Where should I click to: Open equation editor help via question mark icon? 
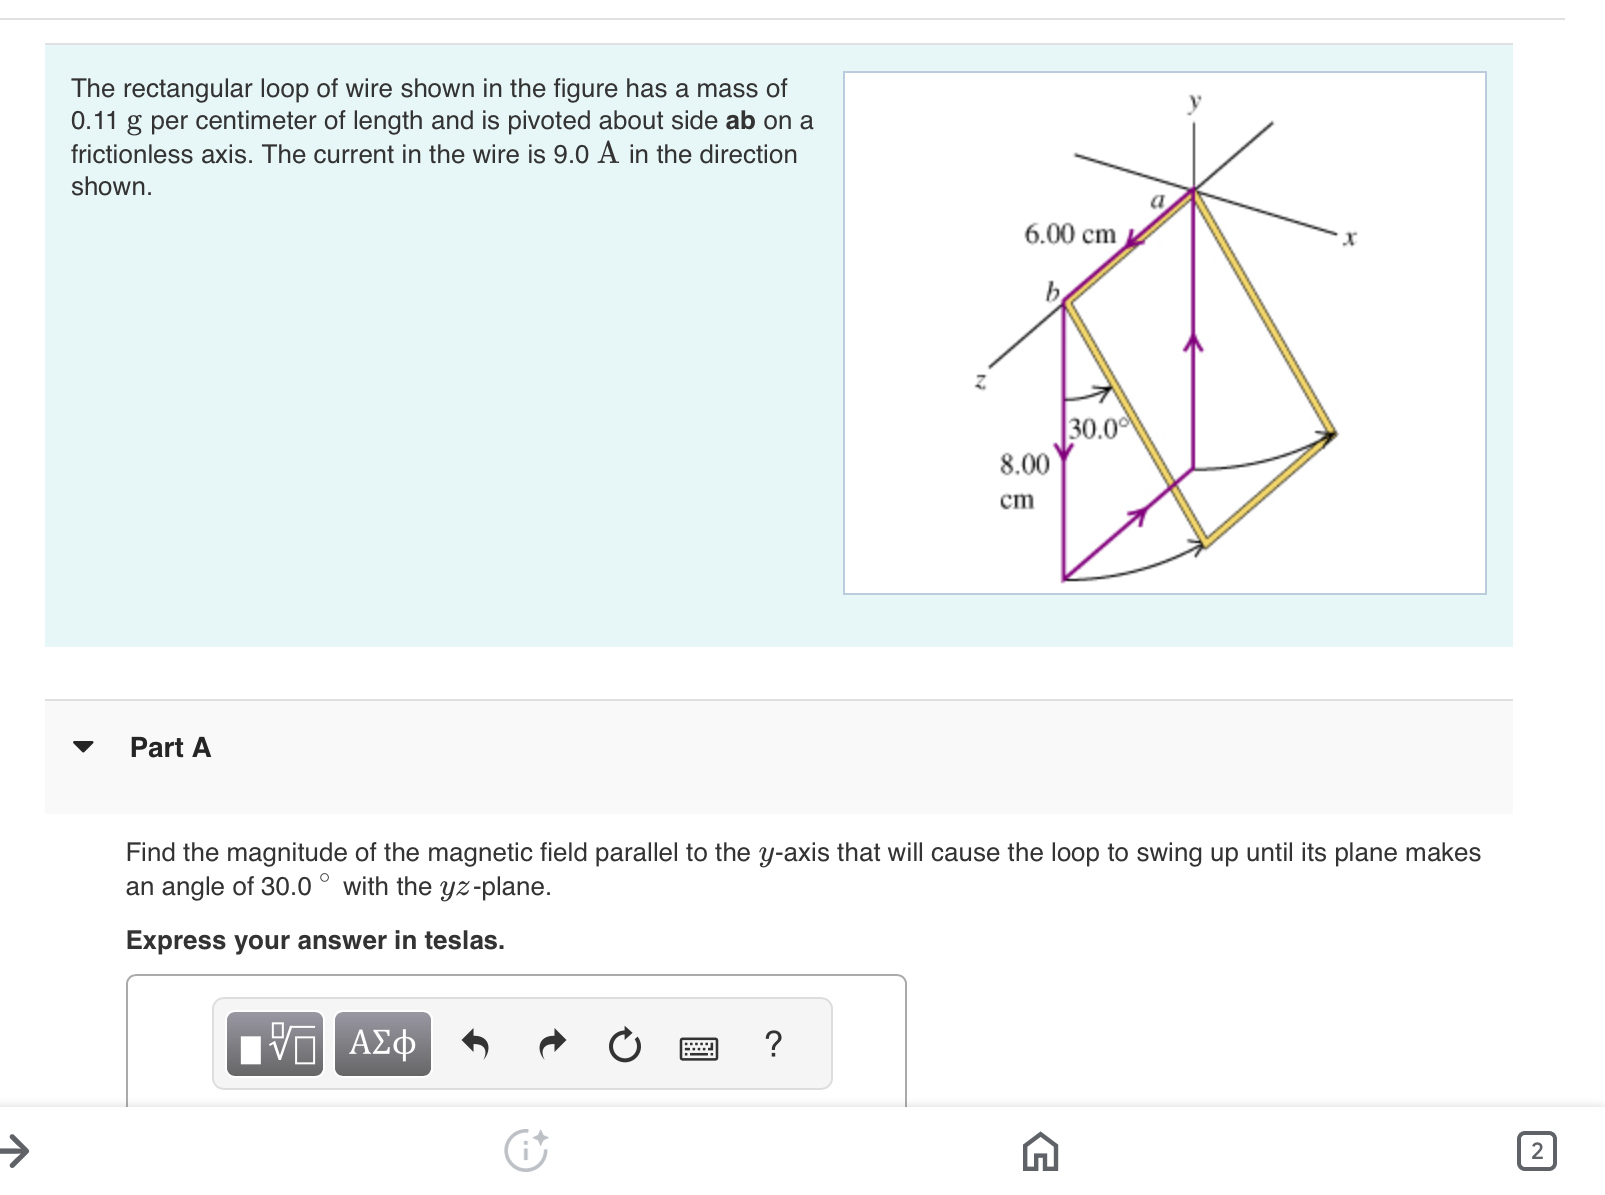coord(774,1044)
